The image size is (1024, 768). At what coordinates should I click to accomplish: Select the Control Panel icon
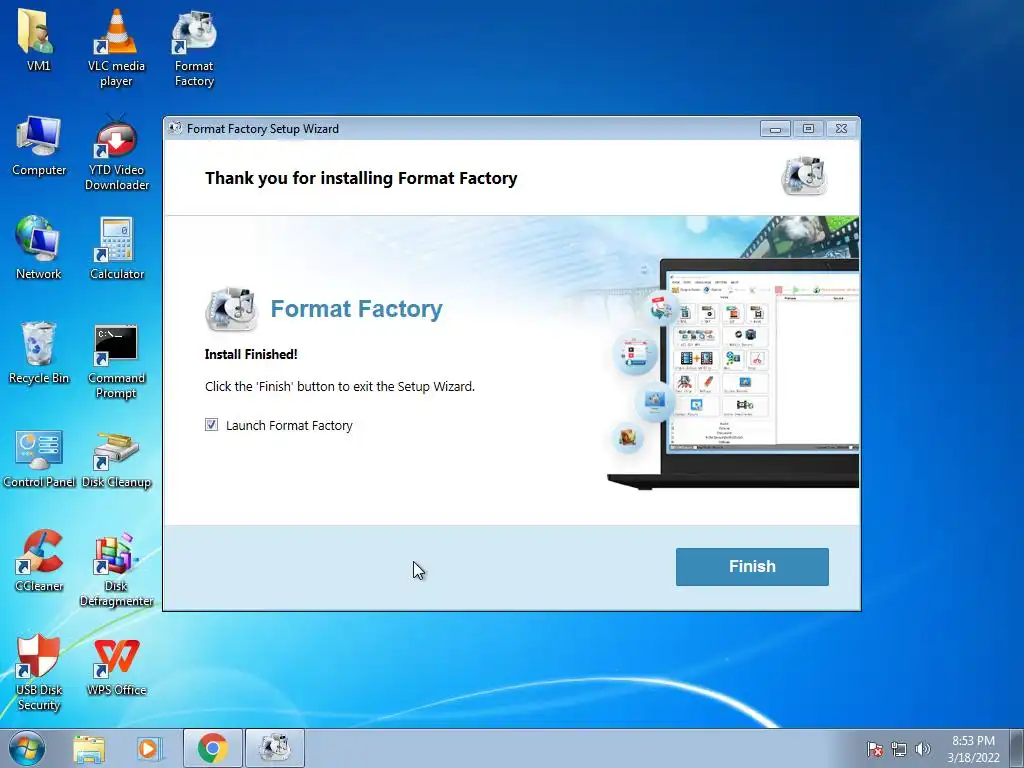pyautogui.click(x=39, y=458)
